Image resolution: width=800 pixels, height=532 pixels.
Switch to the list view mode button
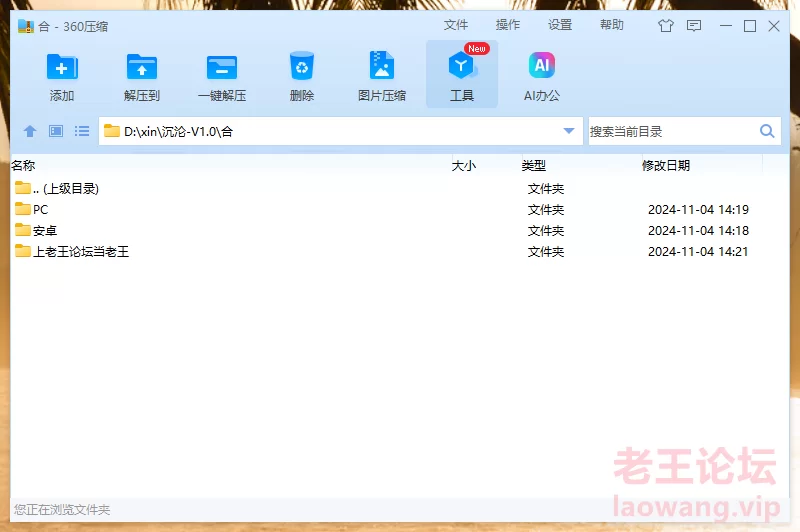(x=82, y=132)
